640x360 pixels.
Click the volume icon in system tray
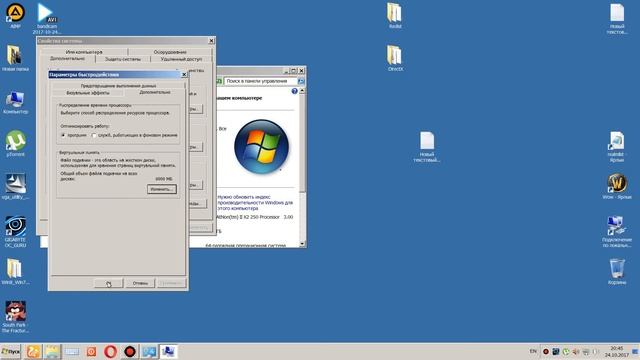click(576, 351)
